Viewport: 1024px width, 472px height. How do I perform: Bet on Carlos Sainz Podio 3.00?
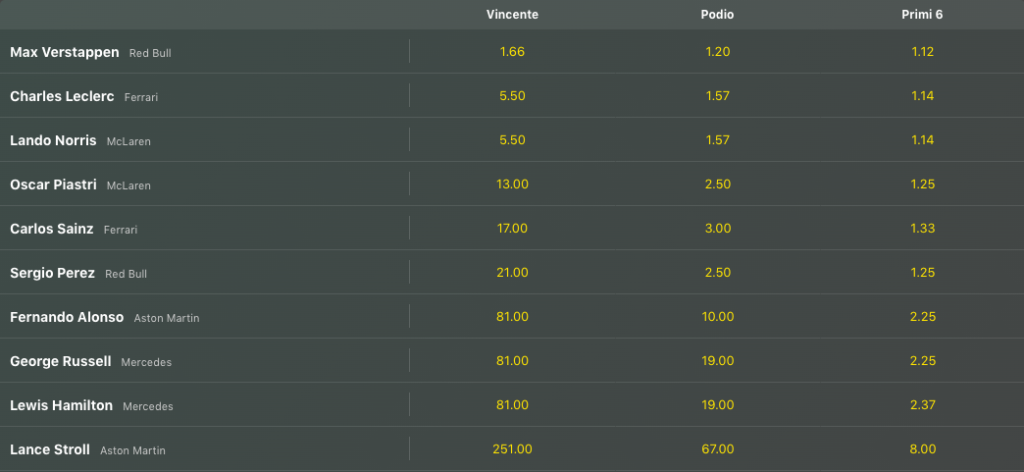(717, 228)
